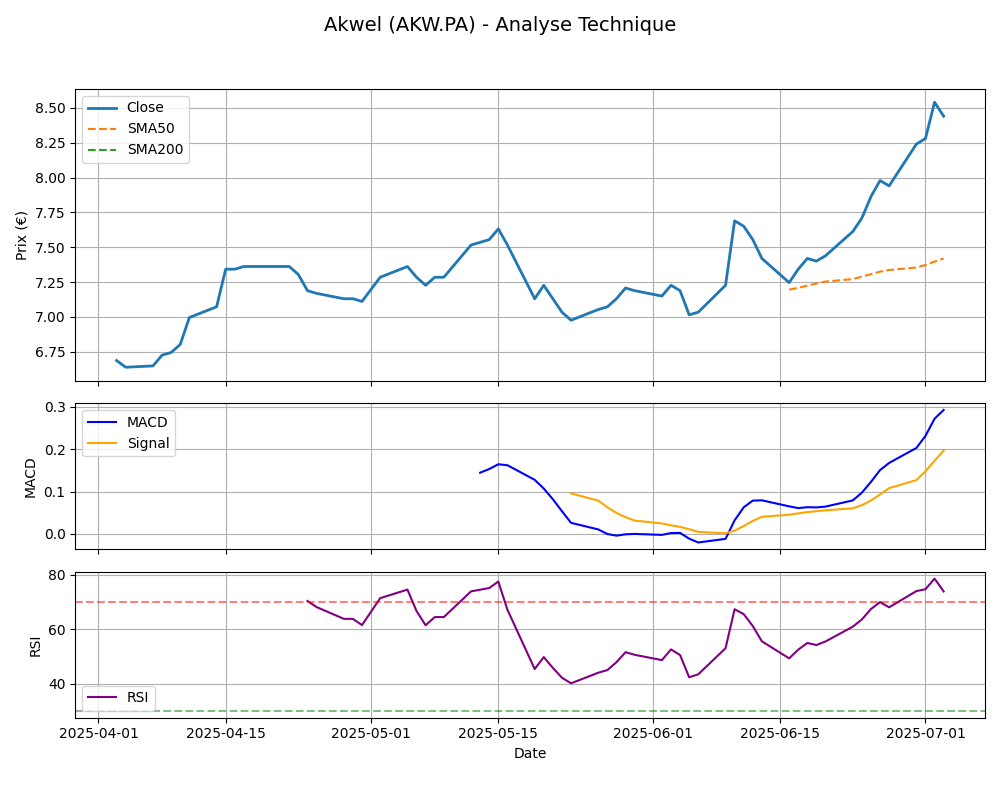Click the blue MACD line swatch in legend
Viewport: 1000px width, 800px height.
click(103, 422)
